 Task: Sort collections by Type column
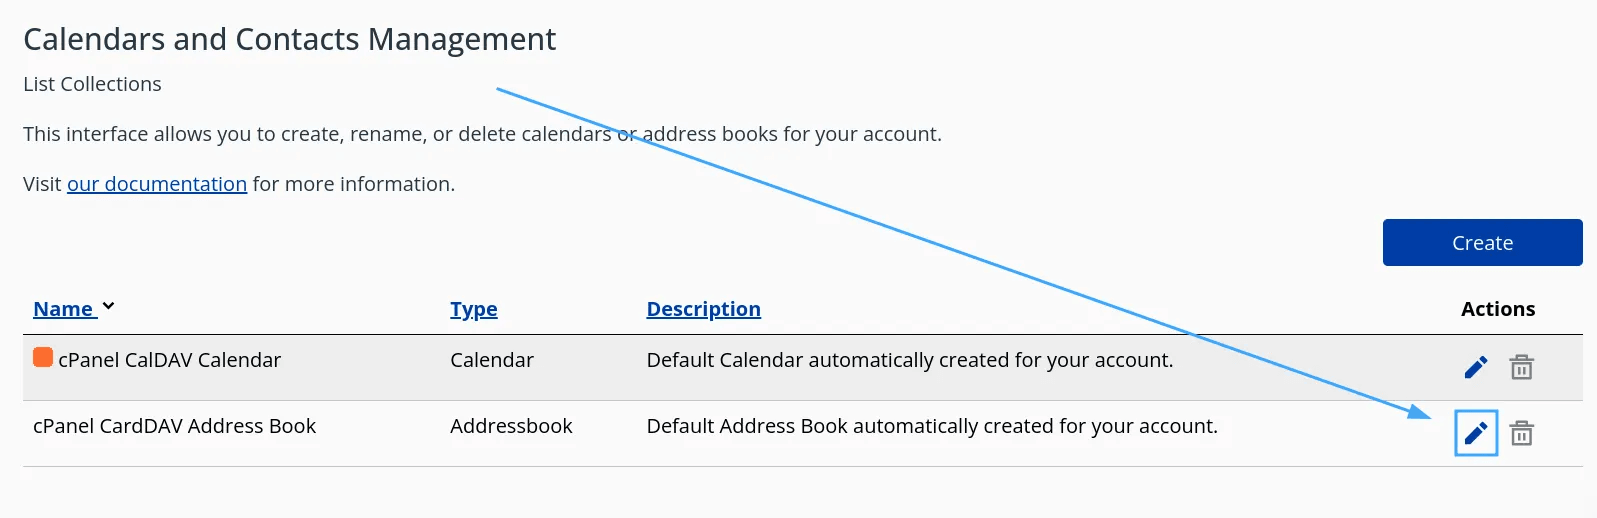(x=473, y=309)
